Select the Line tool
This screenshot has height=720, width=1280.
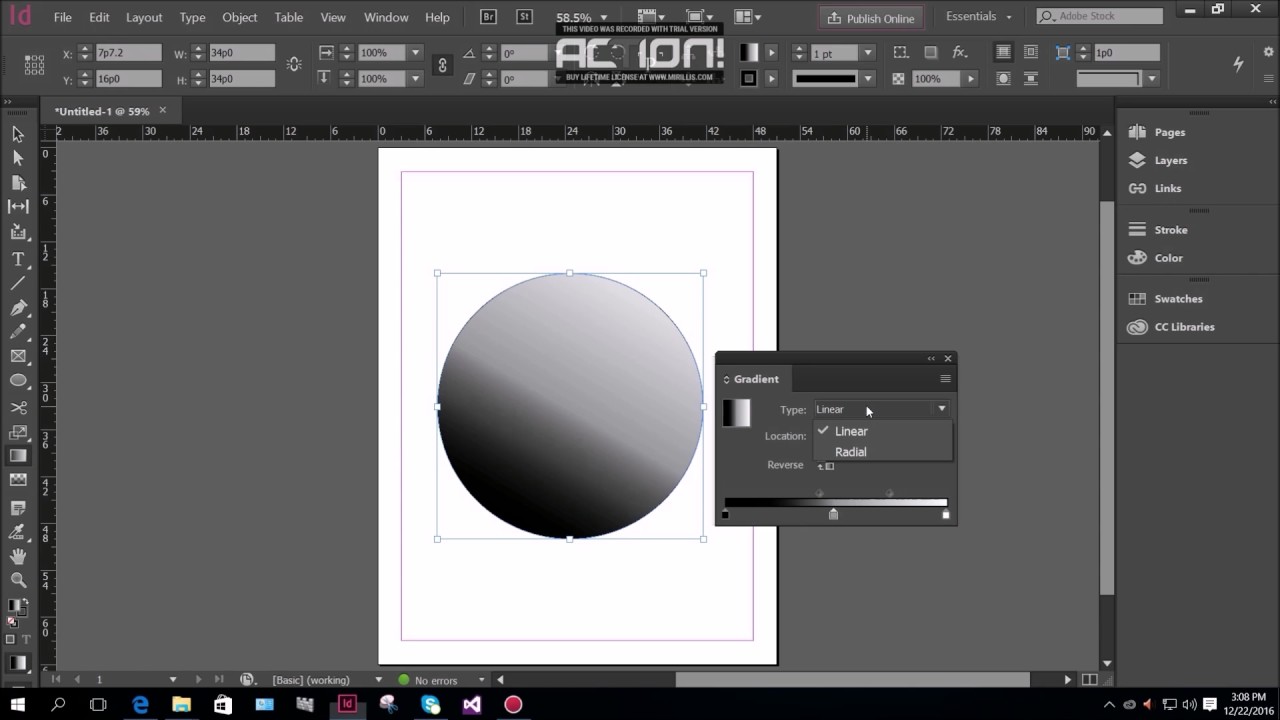18,284
